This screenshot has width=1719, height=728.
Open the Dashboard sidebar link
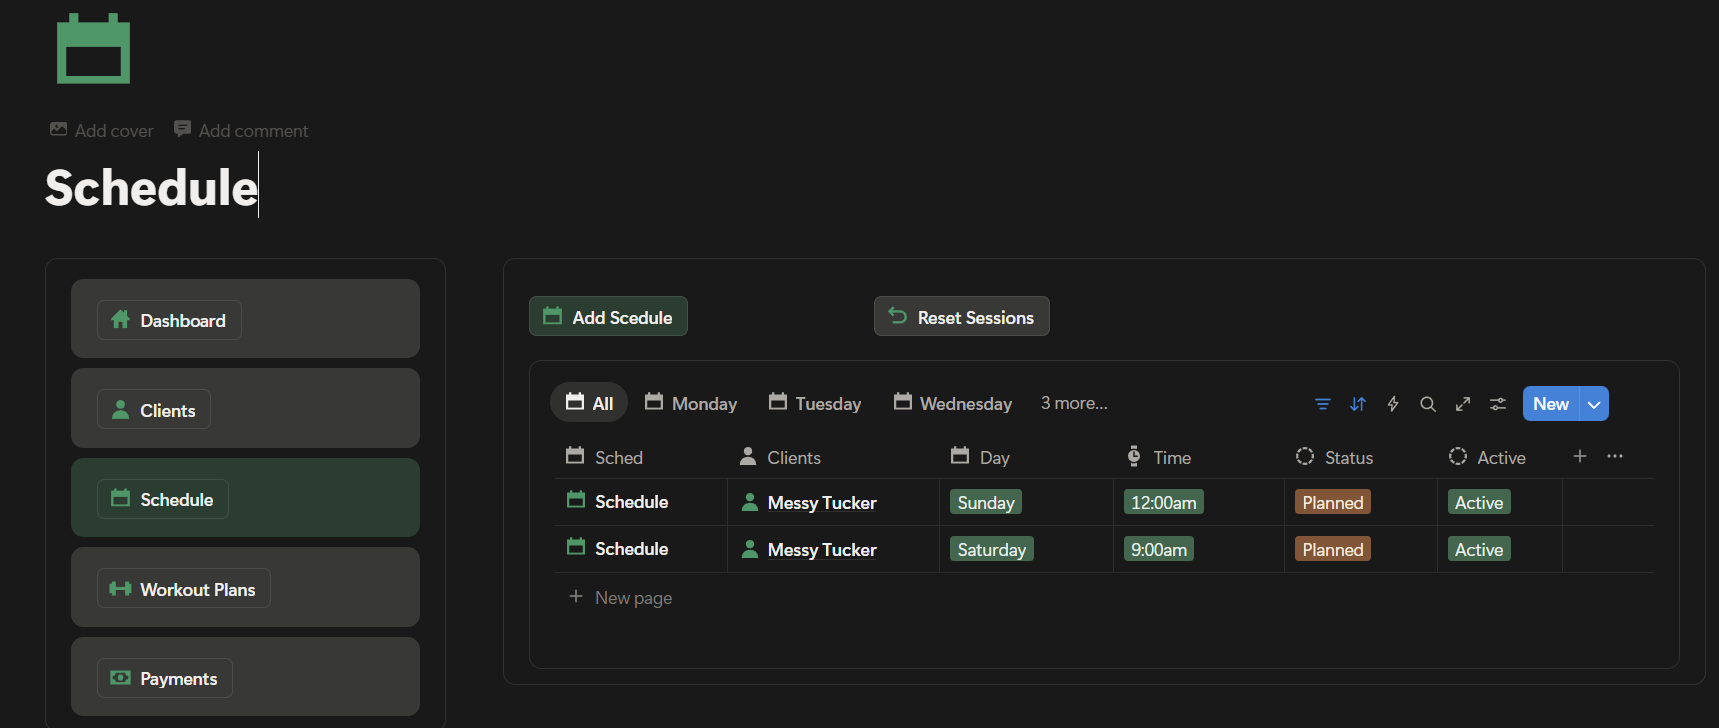169,320
